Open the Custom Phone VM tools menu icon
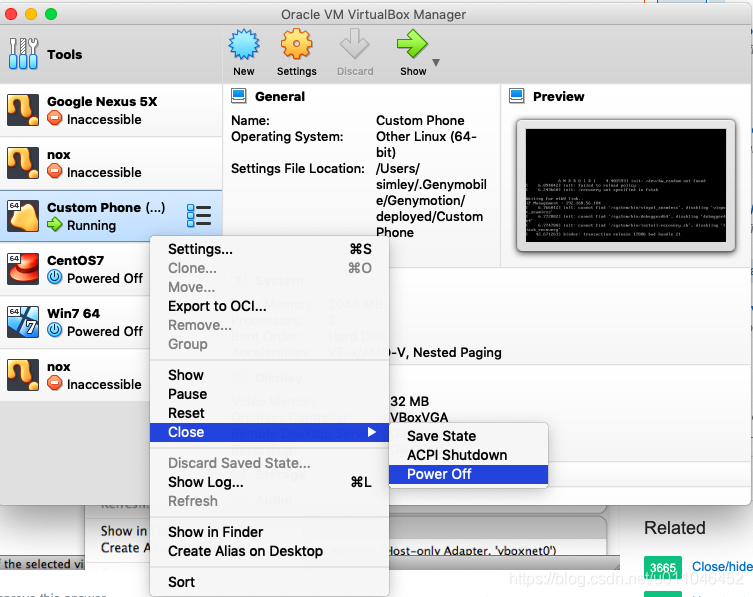Viewport: 753px width, 597px height. pyautogui.click(x=199, y=216)
